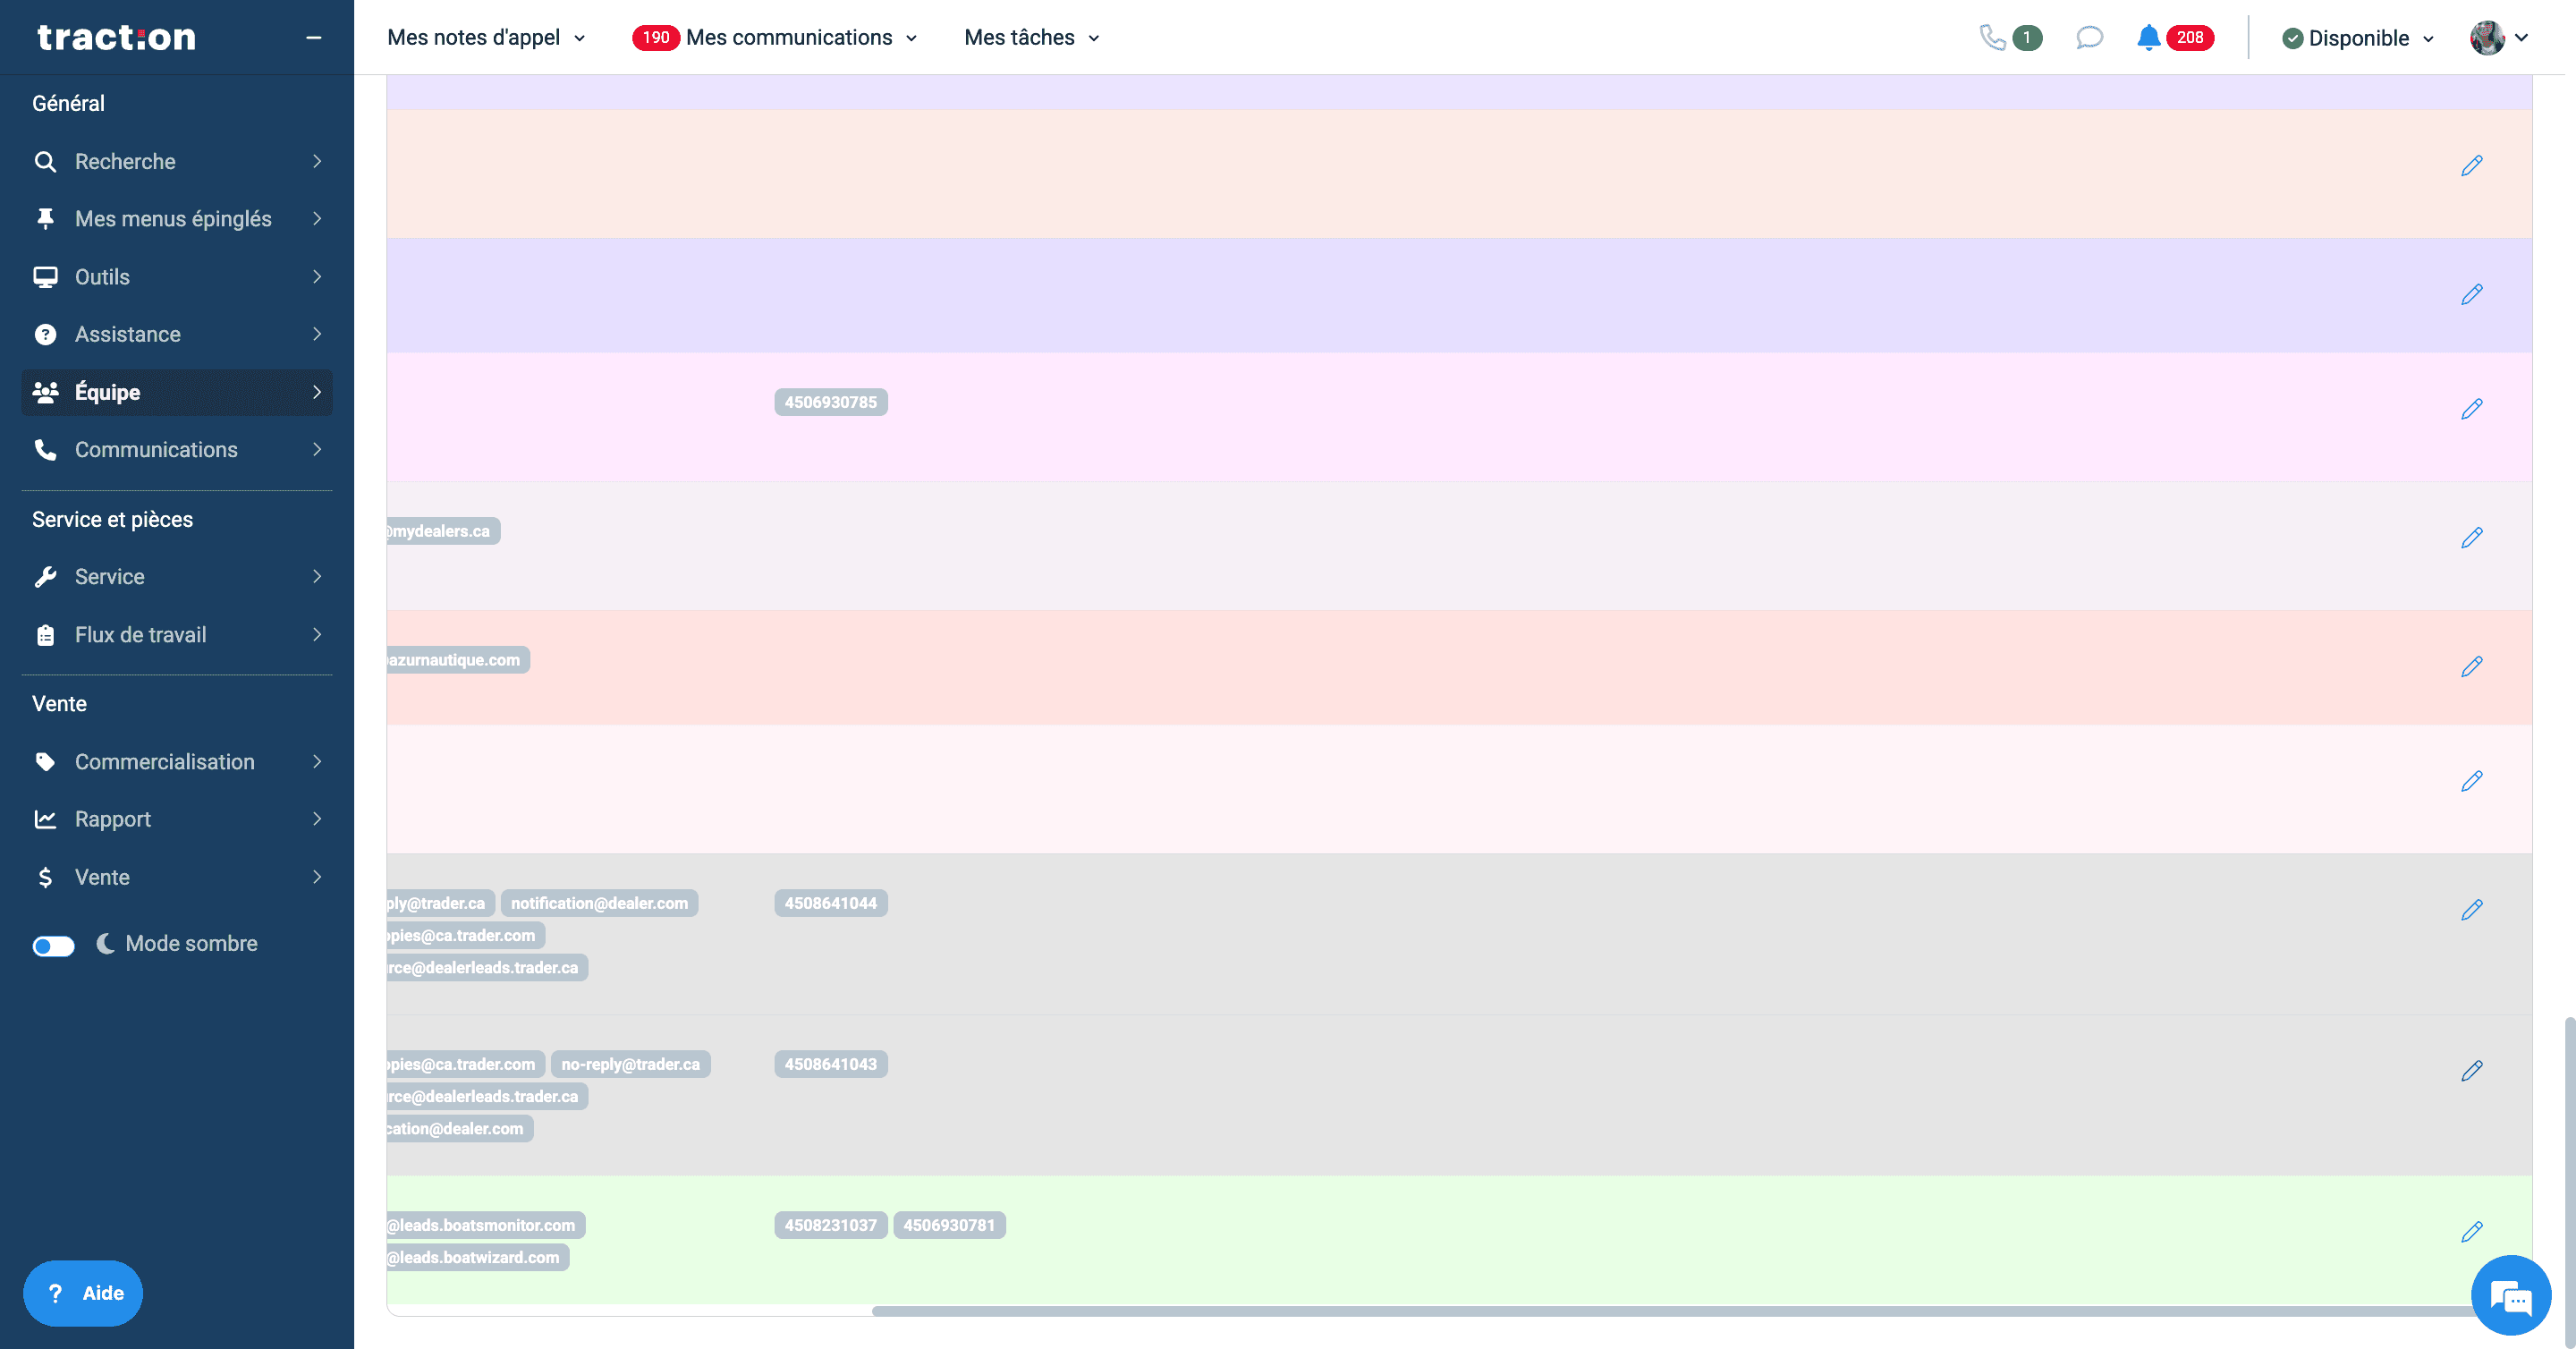Open the chat bubble icon in header
The image size is (2576, 1349).
click(x=2089, y=38)
